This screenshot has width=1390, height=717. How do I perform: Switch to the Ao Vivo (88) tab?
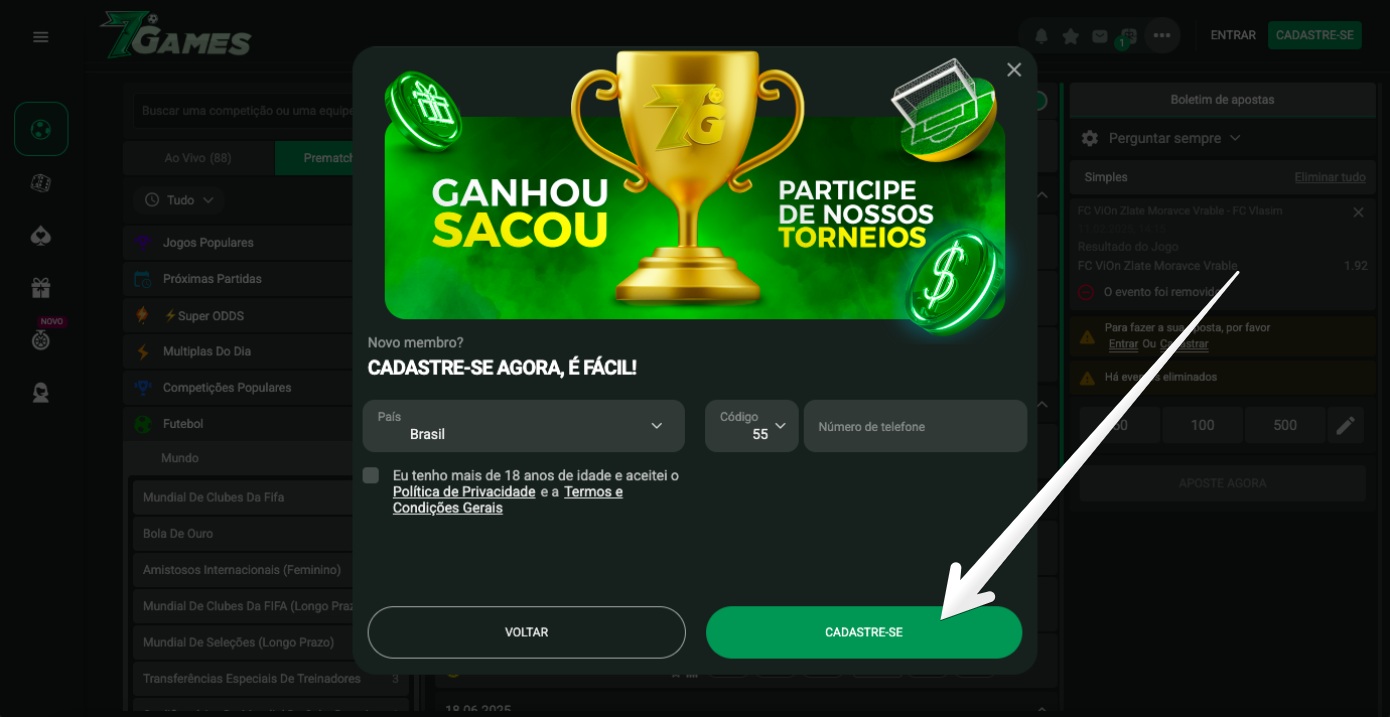click(198, 158)
